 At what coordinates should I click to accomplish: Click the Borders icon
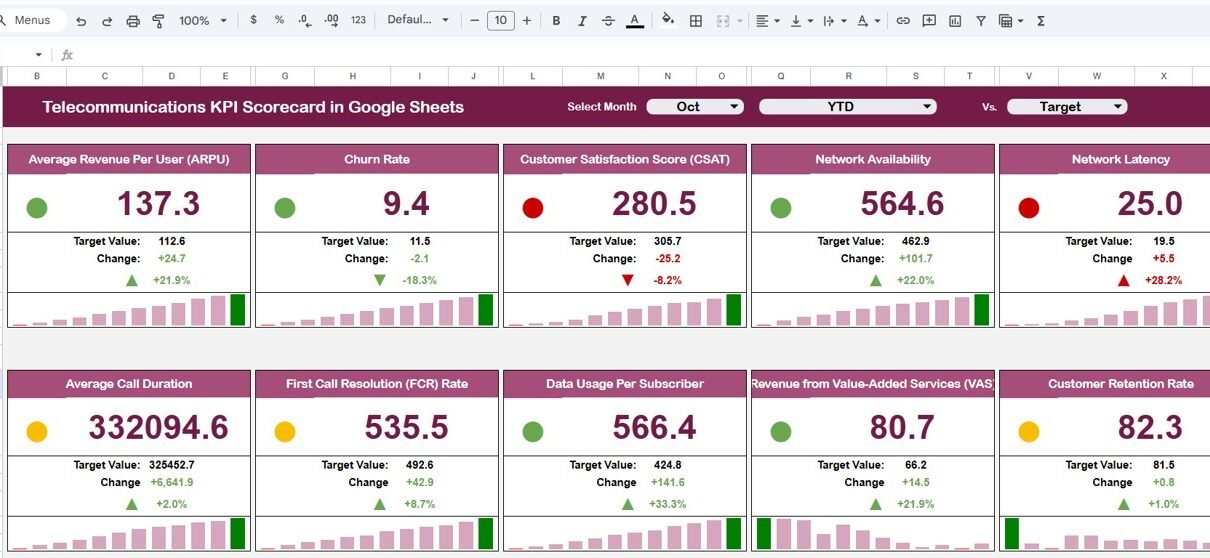click(696, 20)
